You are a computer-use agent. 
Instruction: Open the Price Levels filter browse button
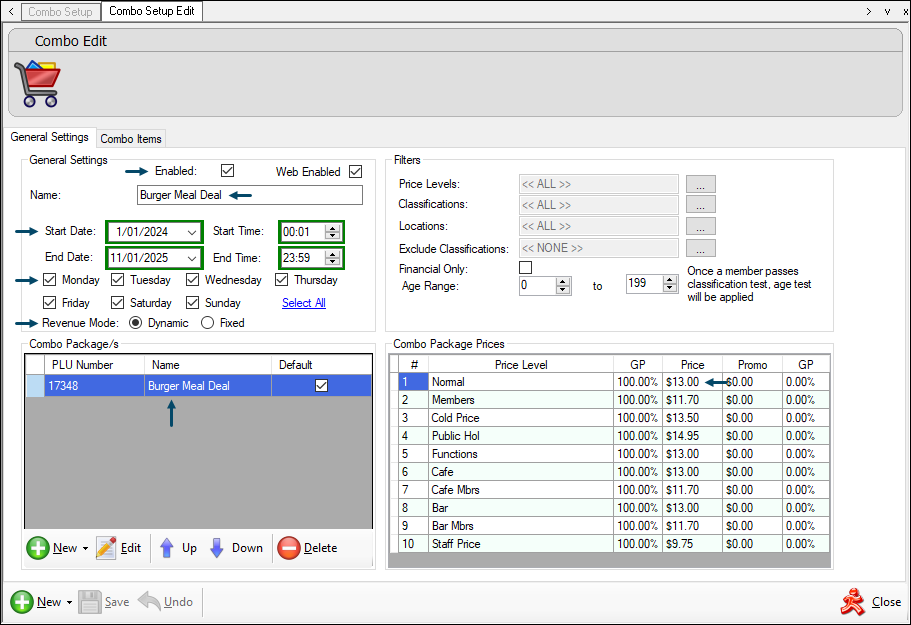point(700,184)
